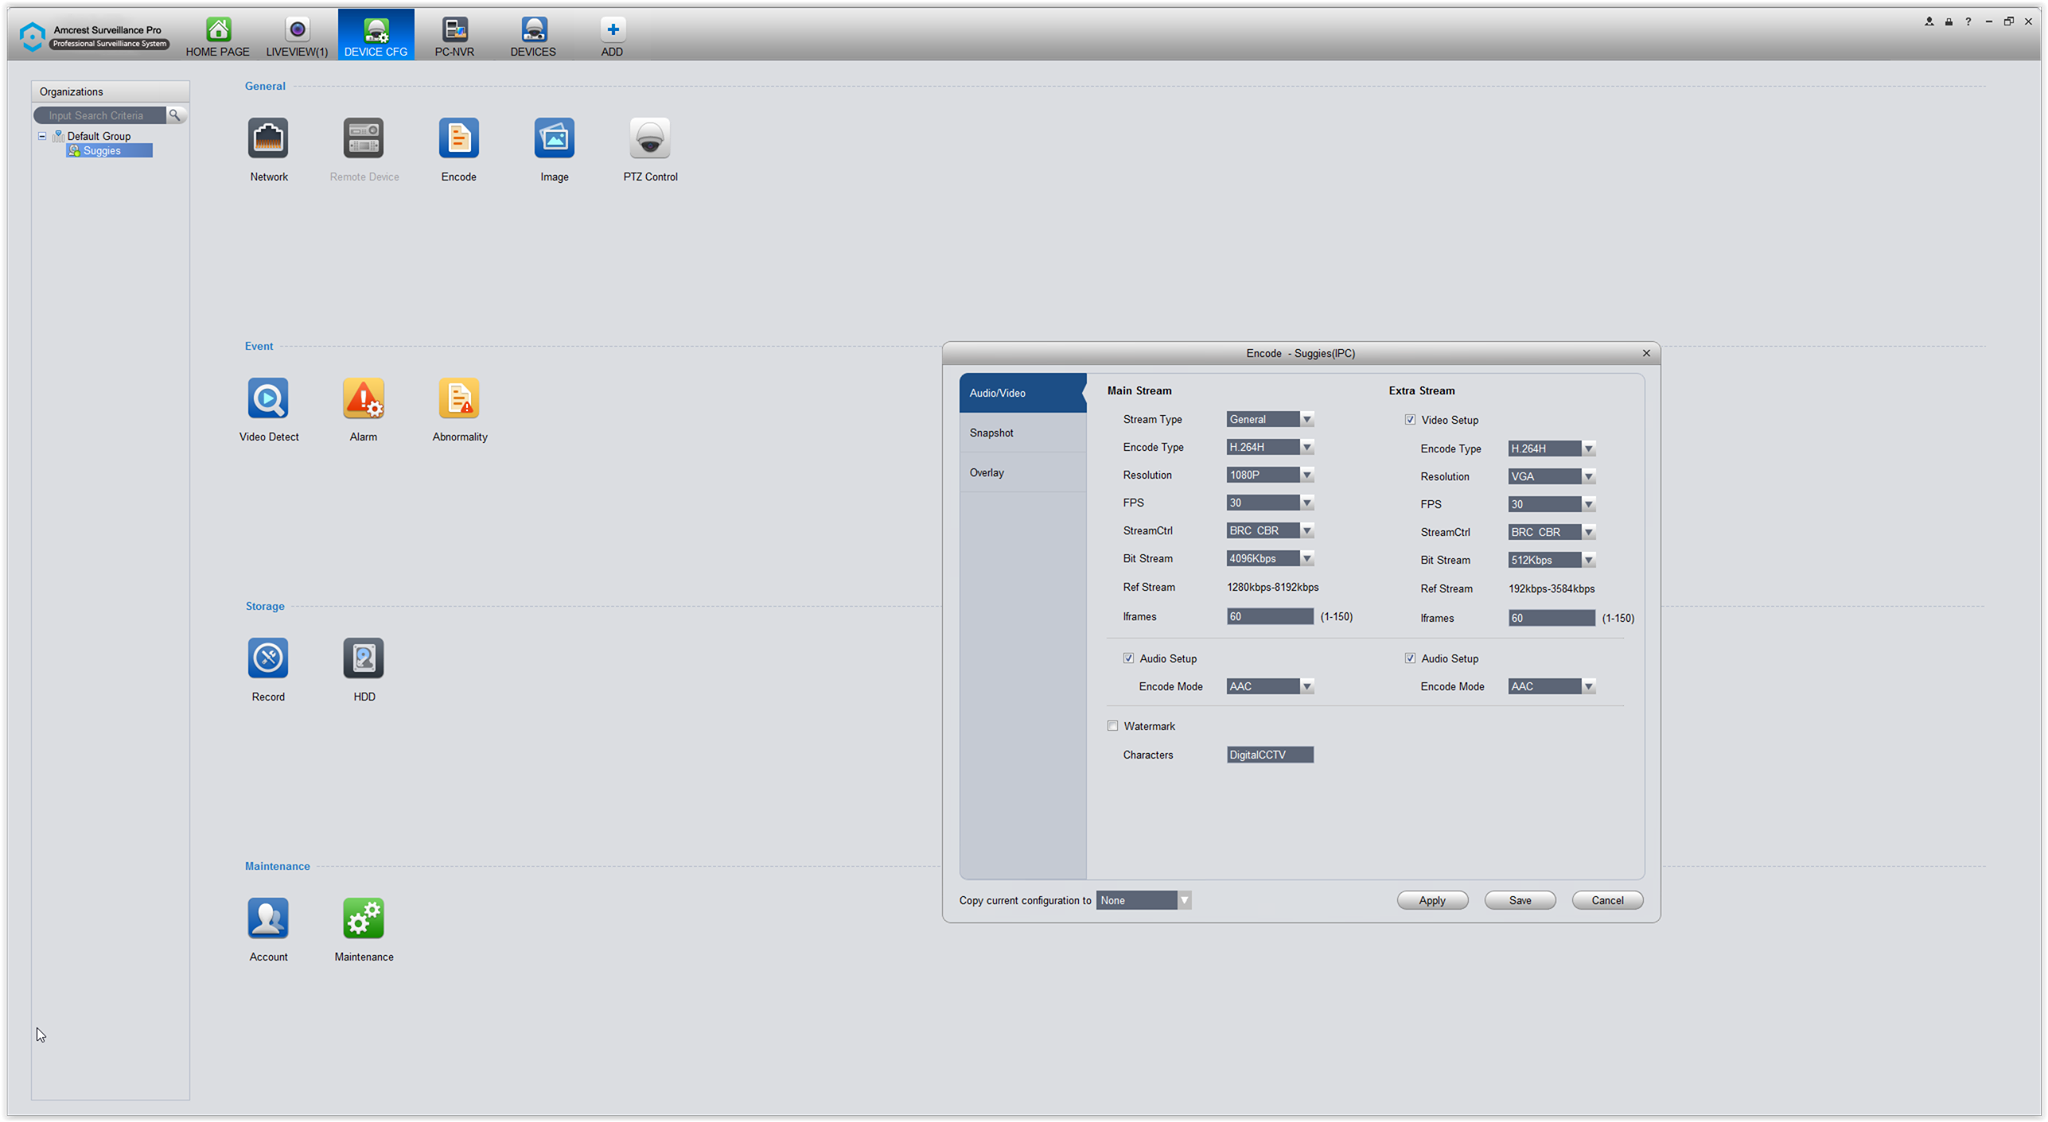Image resolution: width=2048 pixels, height=1122 pixels.
Task: Open the Network settings icon
Action: [x=268, y=138]
